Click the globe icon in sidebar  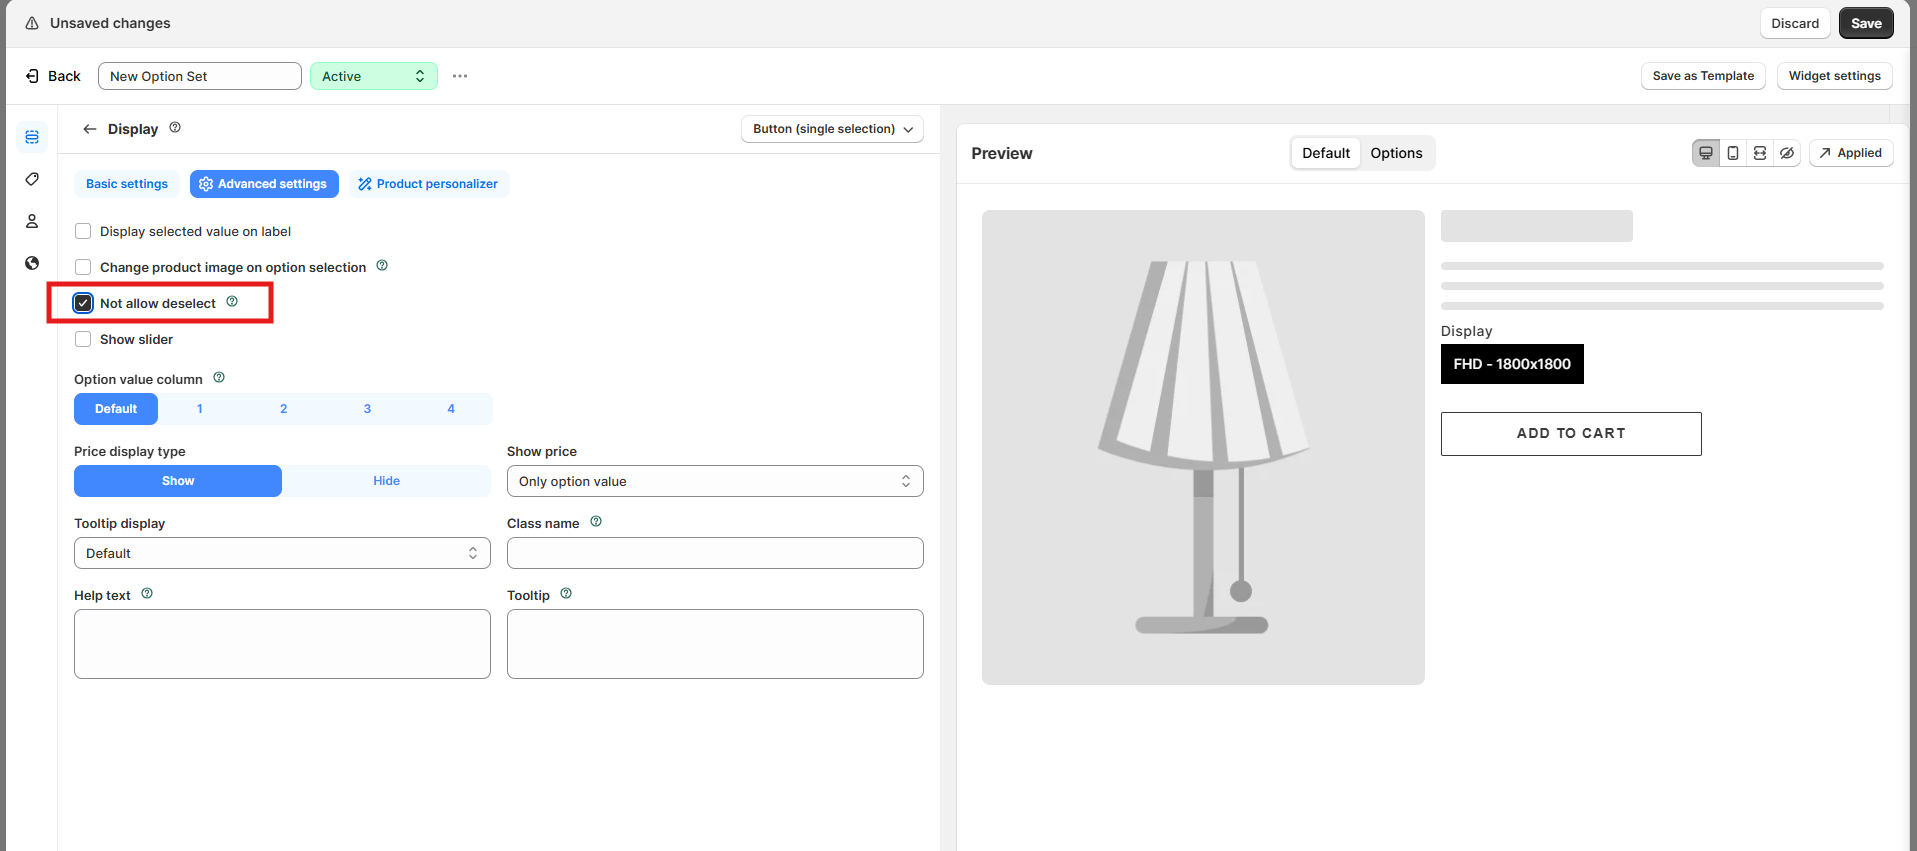pos(32,263)
